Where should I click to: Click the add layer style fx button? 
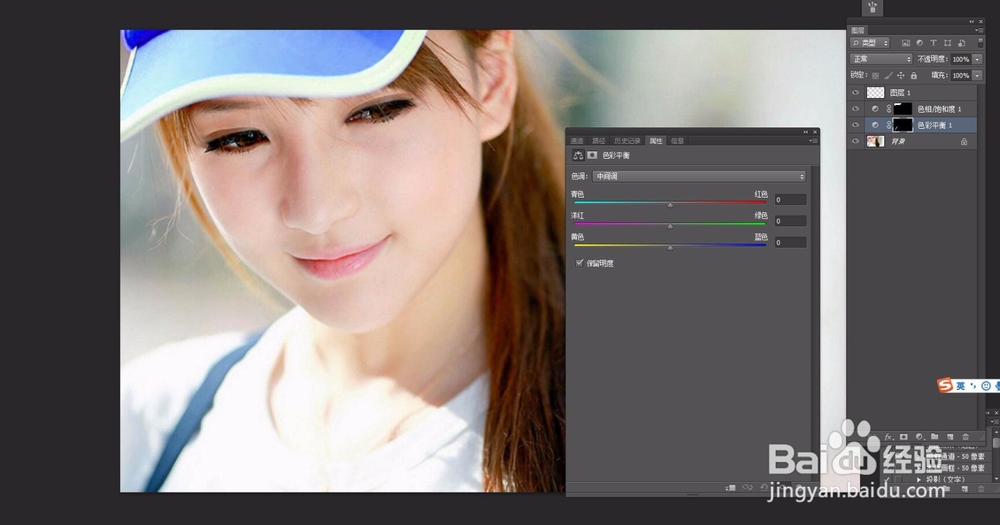click(x=888, y=437)
